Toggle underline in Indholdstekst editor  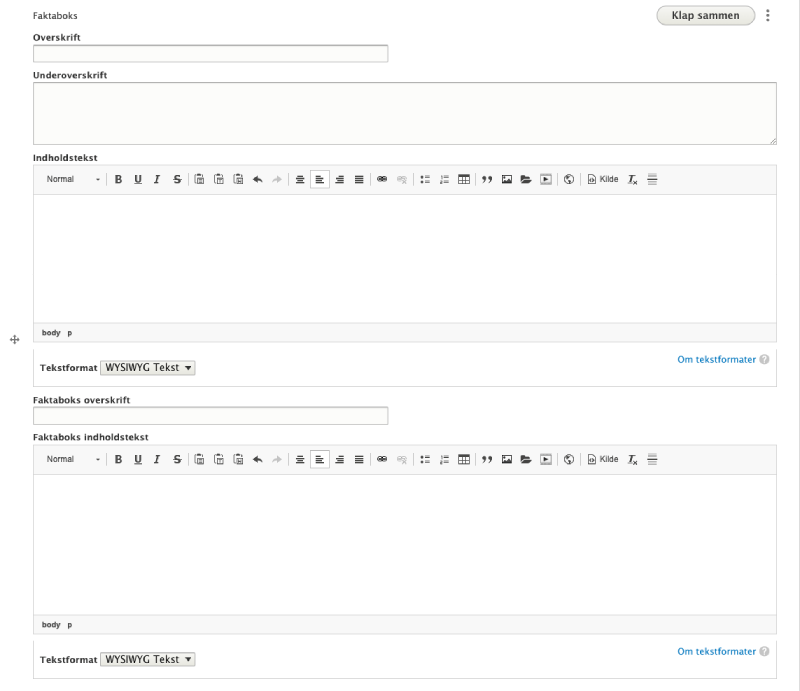(x=138, y=180)
